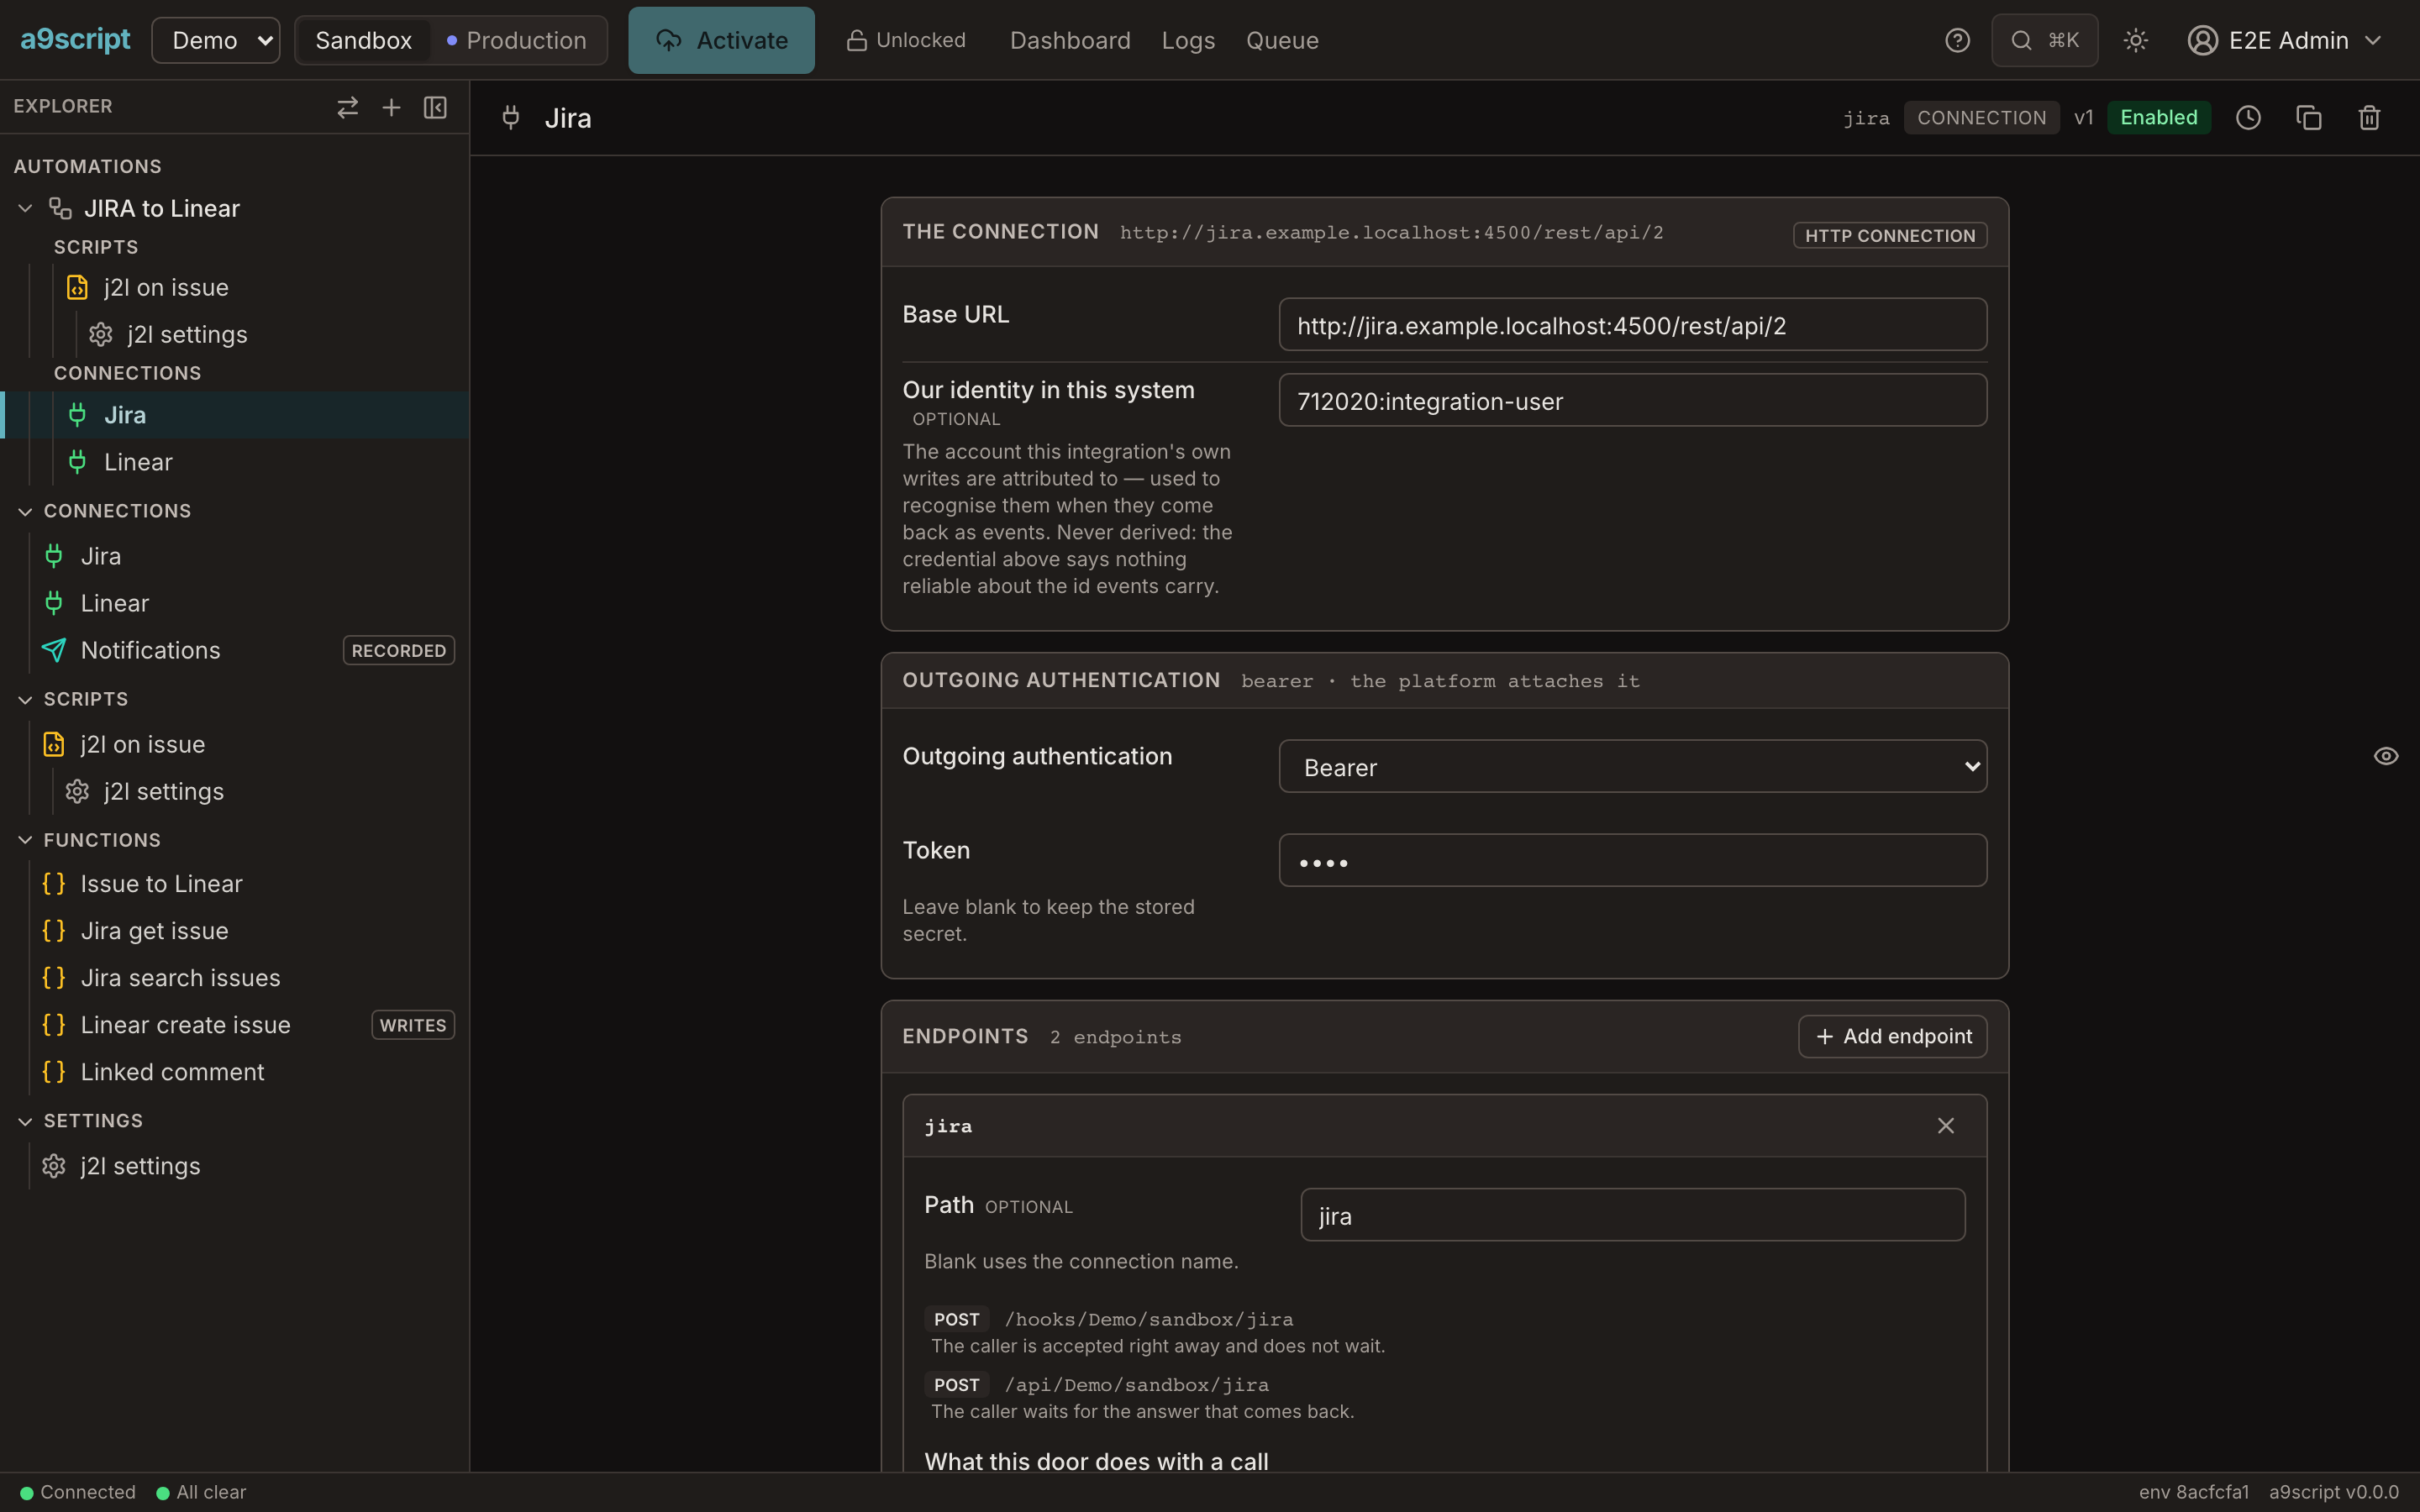Open the Notifications connection
Image resolution: width=2420 pixels, height=1512 pixels.
(150, 650)
